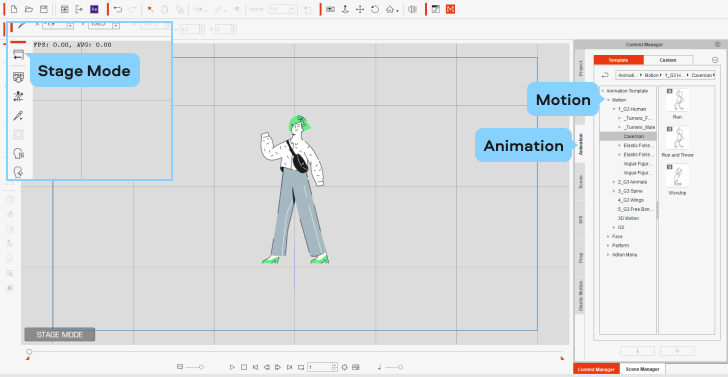
Task: Toggle the Stage Mode icon in left toolbar
Action: tap(19, 55)
